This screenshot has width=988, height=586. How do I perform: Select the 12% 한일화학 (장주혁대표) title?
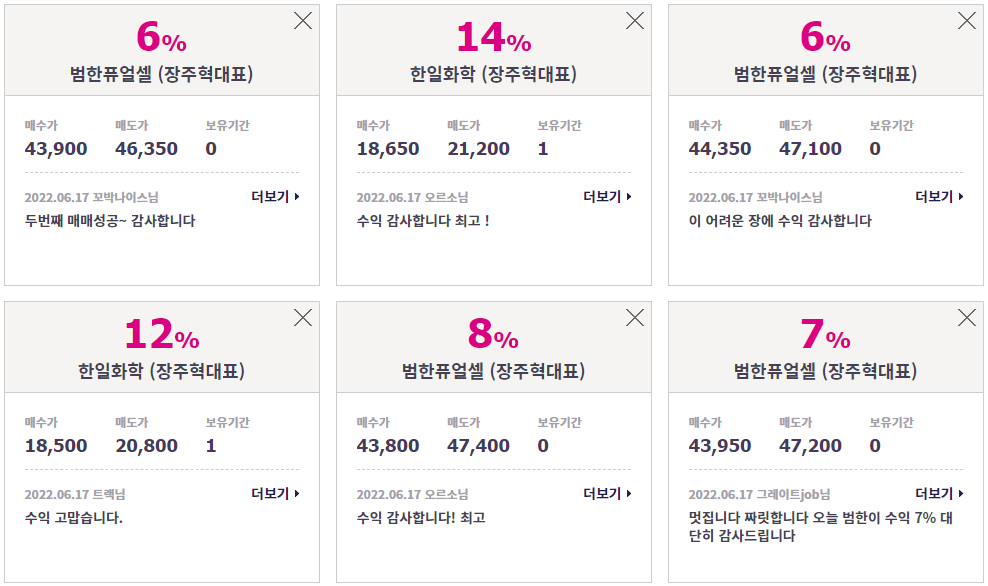pos(161,371)
